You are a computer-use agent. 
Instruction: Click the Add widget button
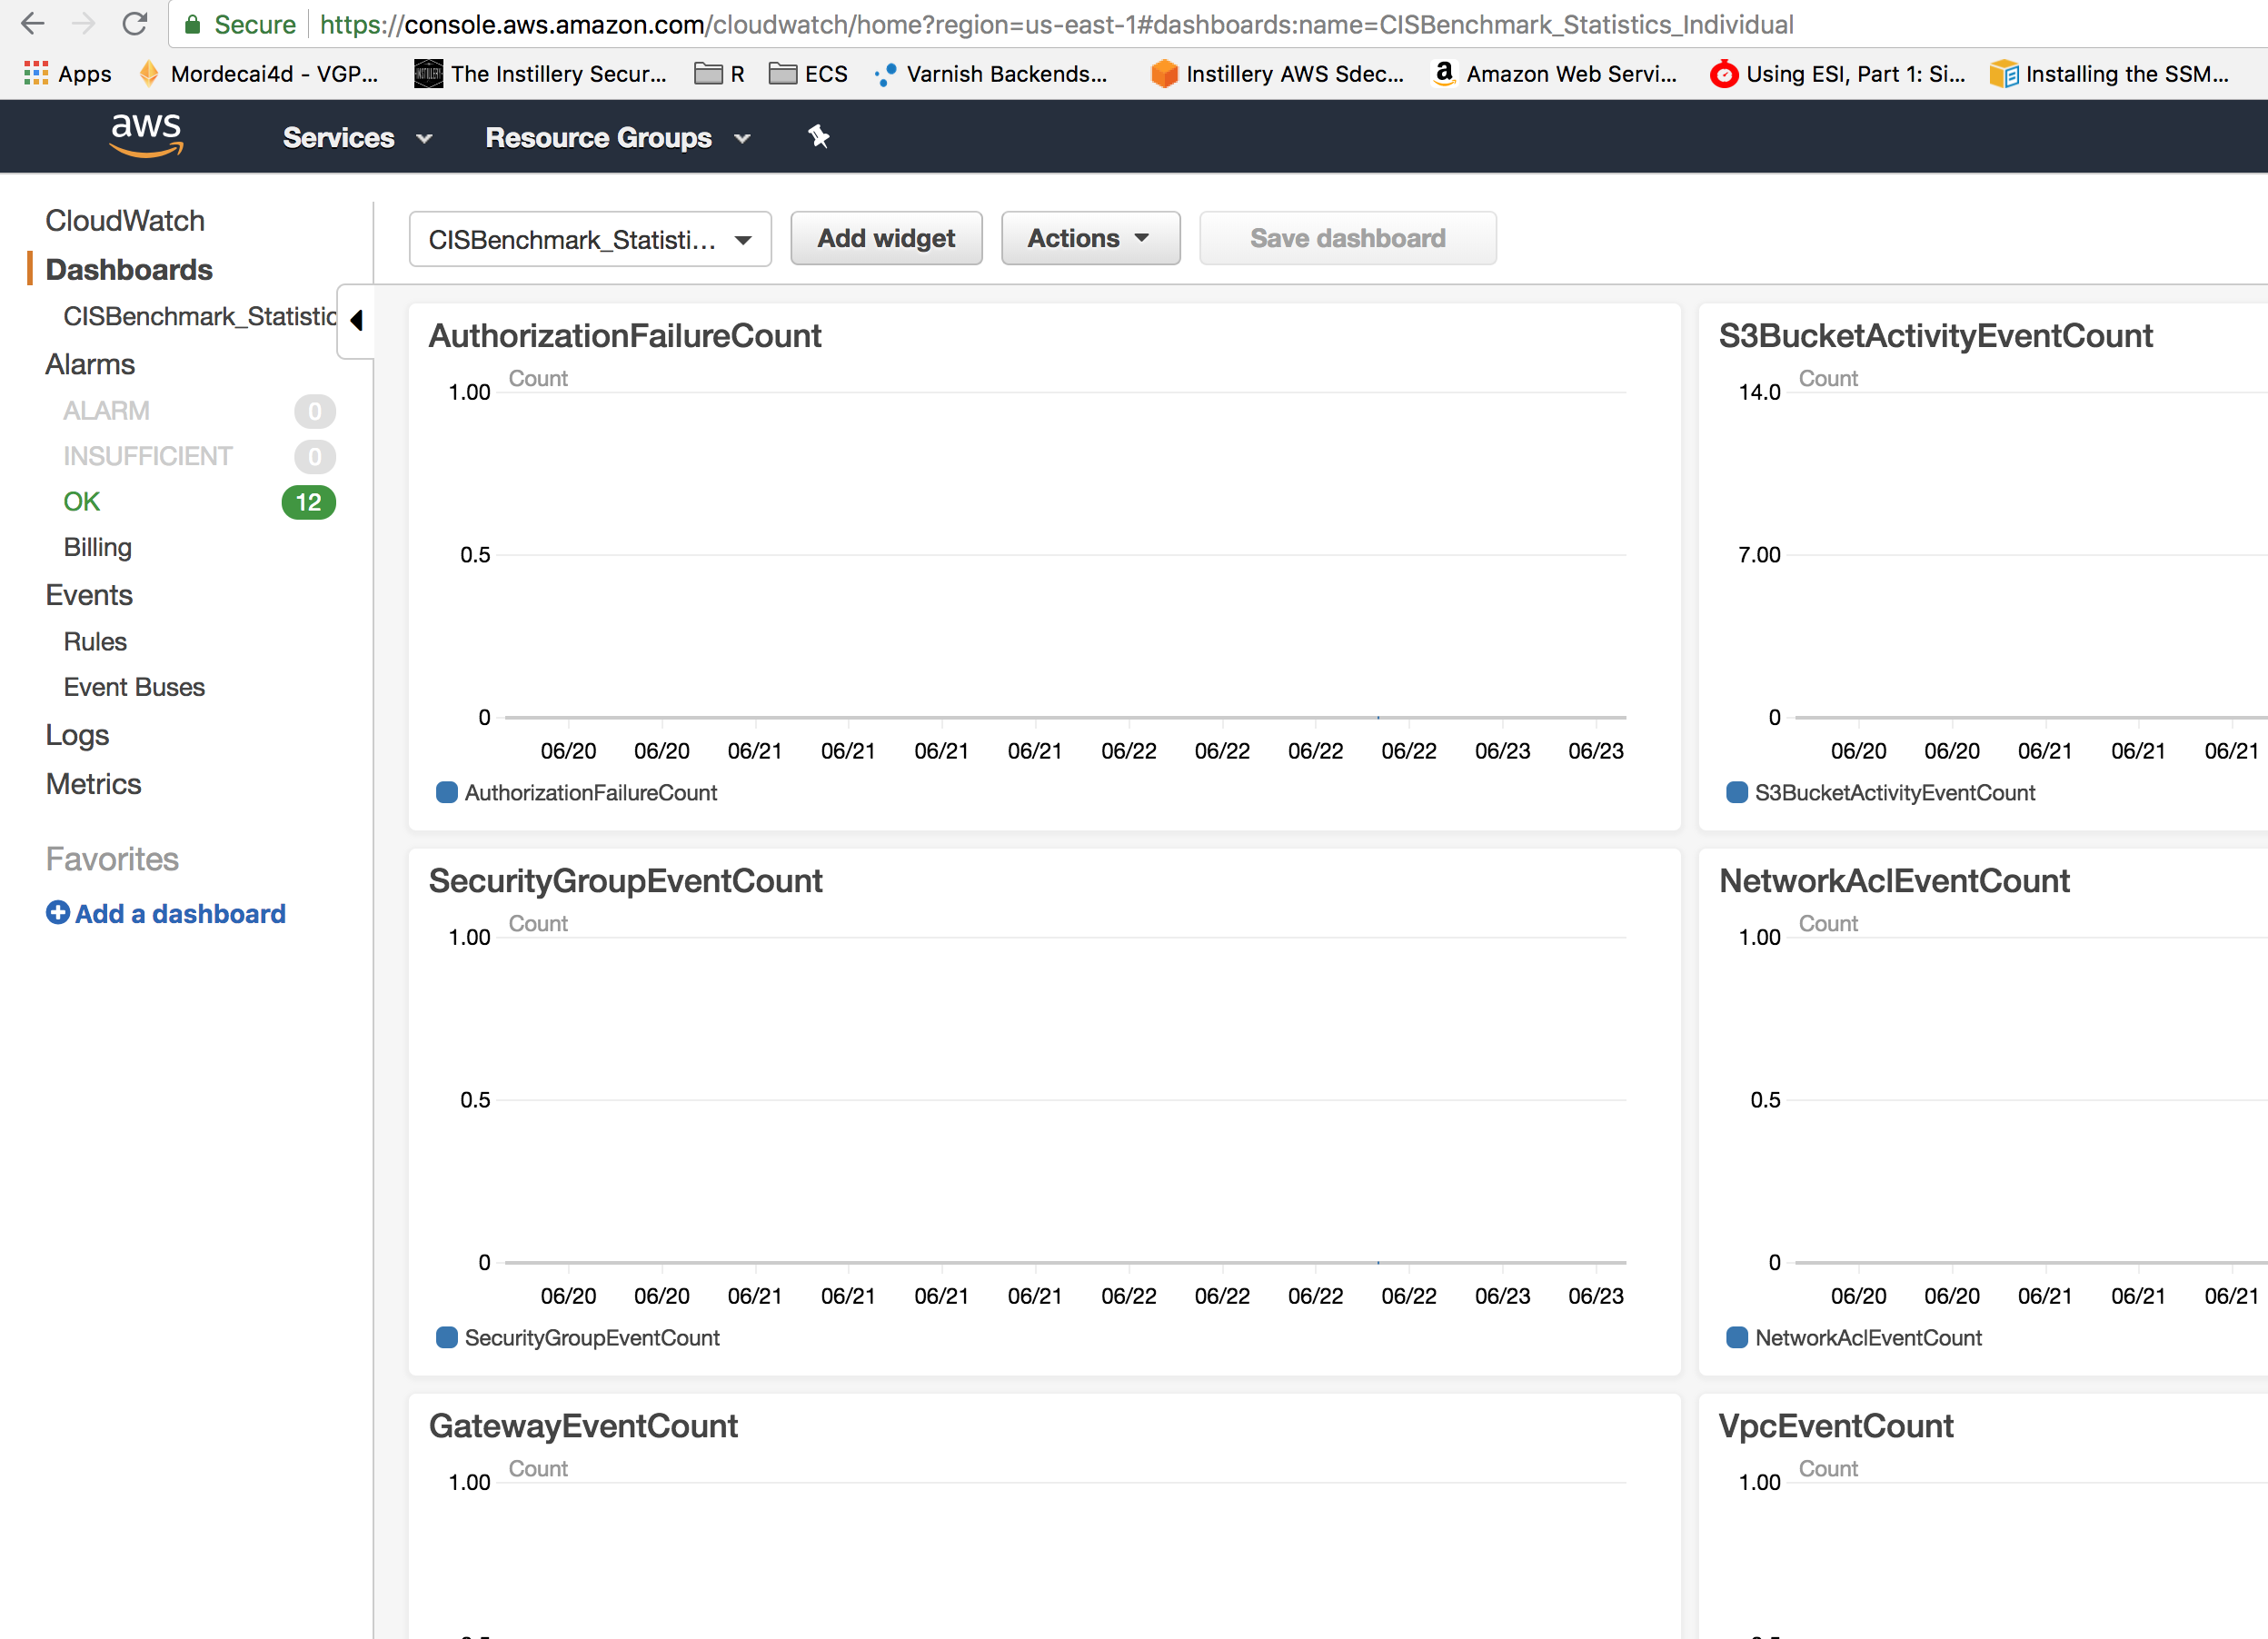tap(888, 238)
